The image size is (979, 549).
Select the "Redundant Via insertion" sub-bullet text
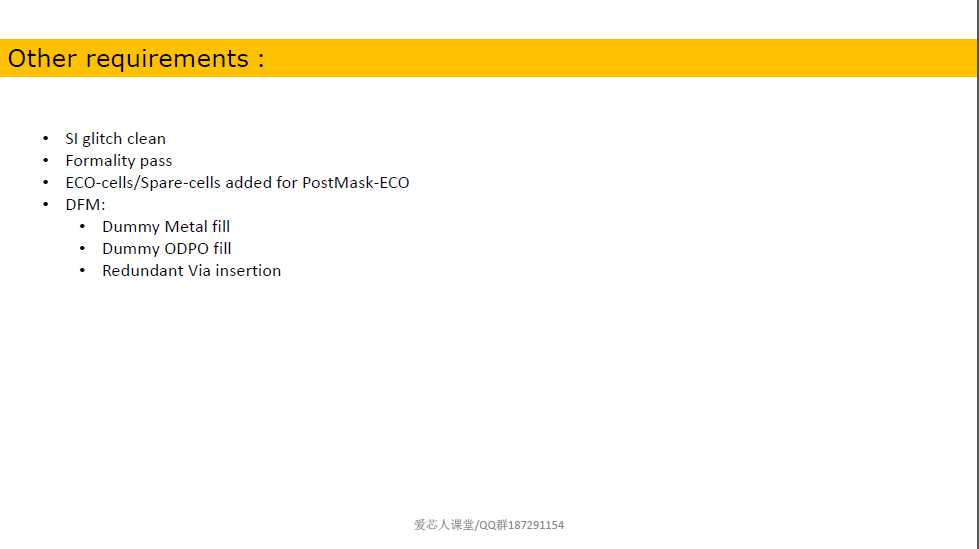192,270
